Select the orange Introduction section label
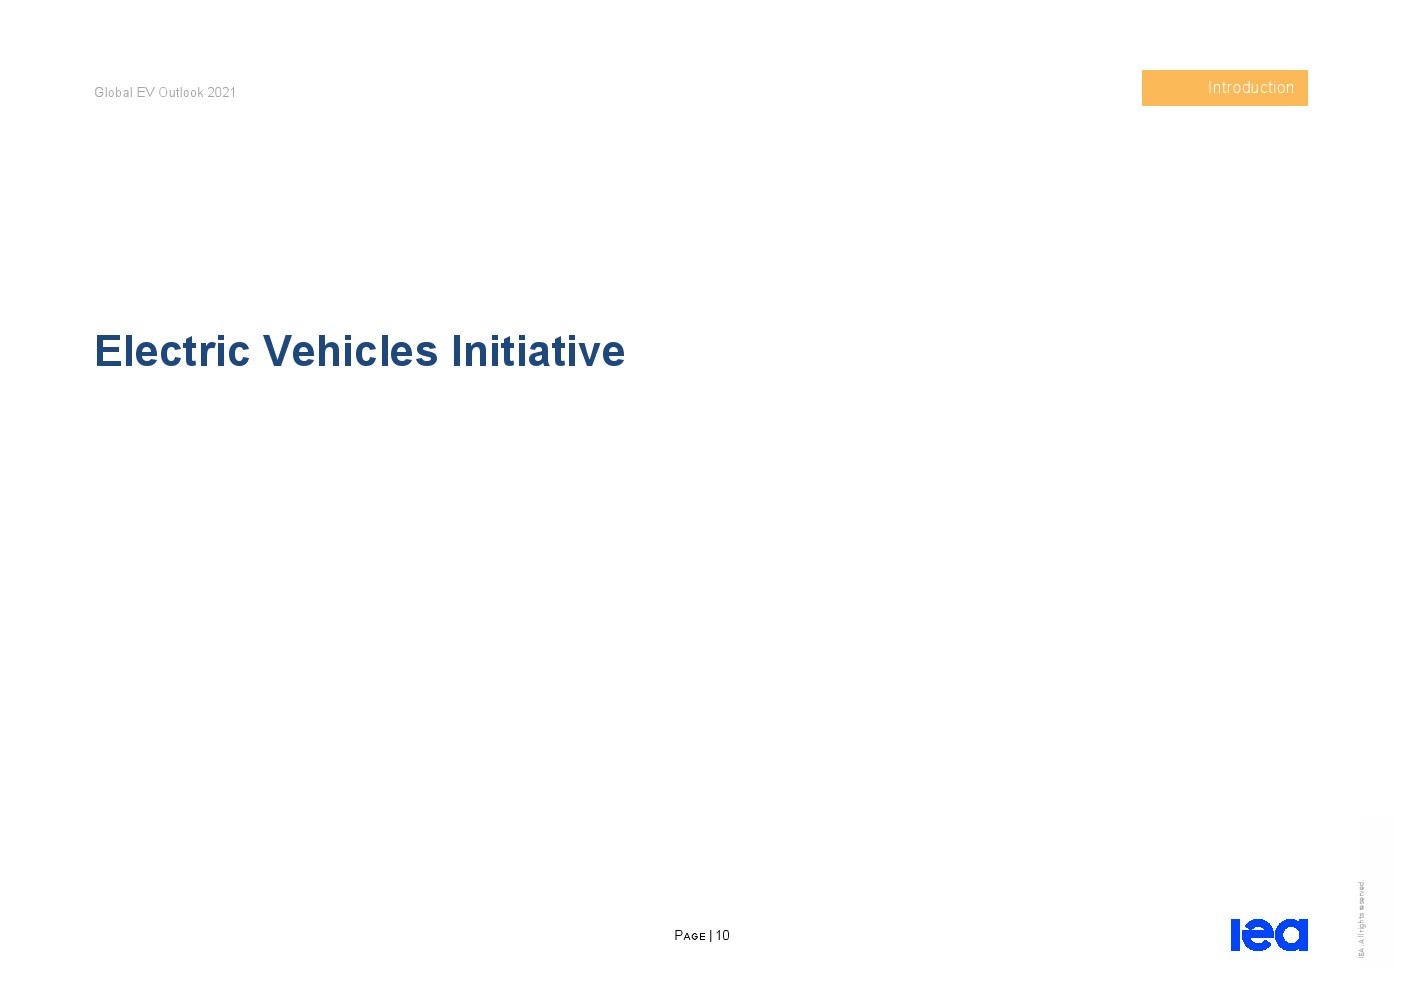 1224,88
